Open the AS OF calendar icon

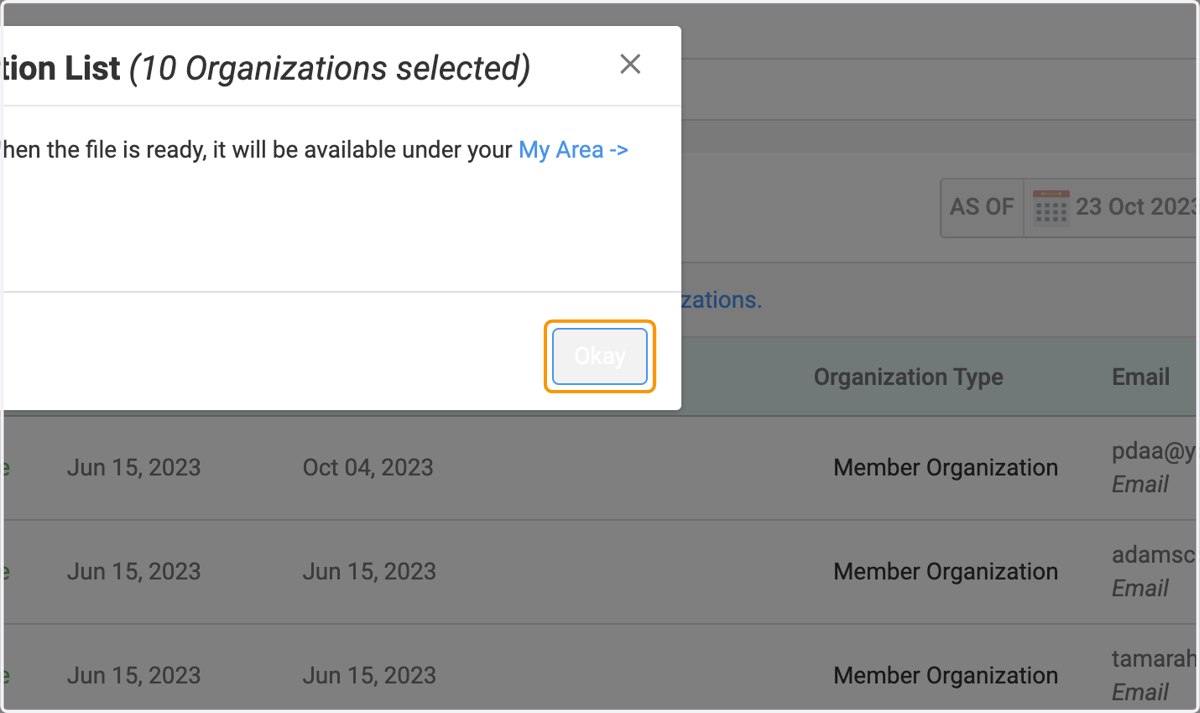1051,208
